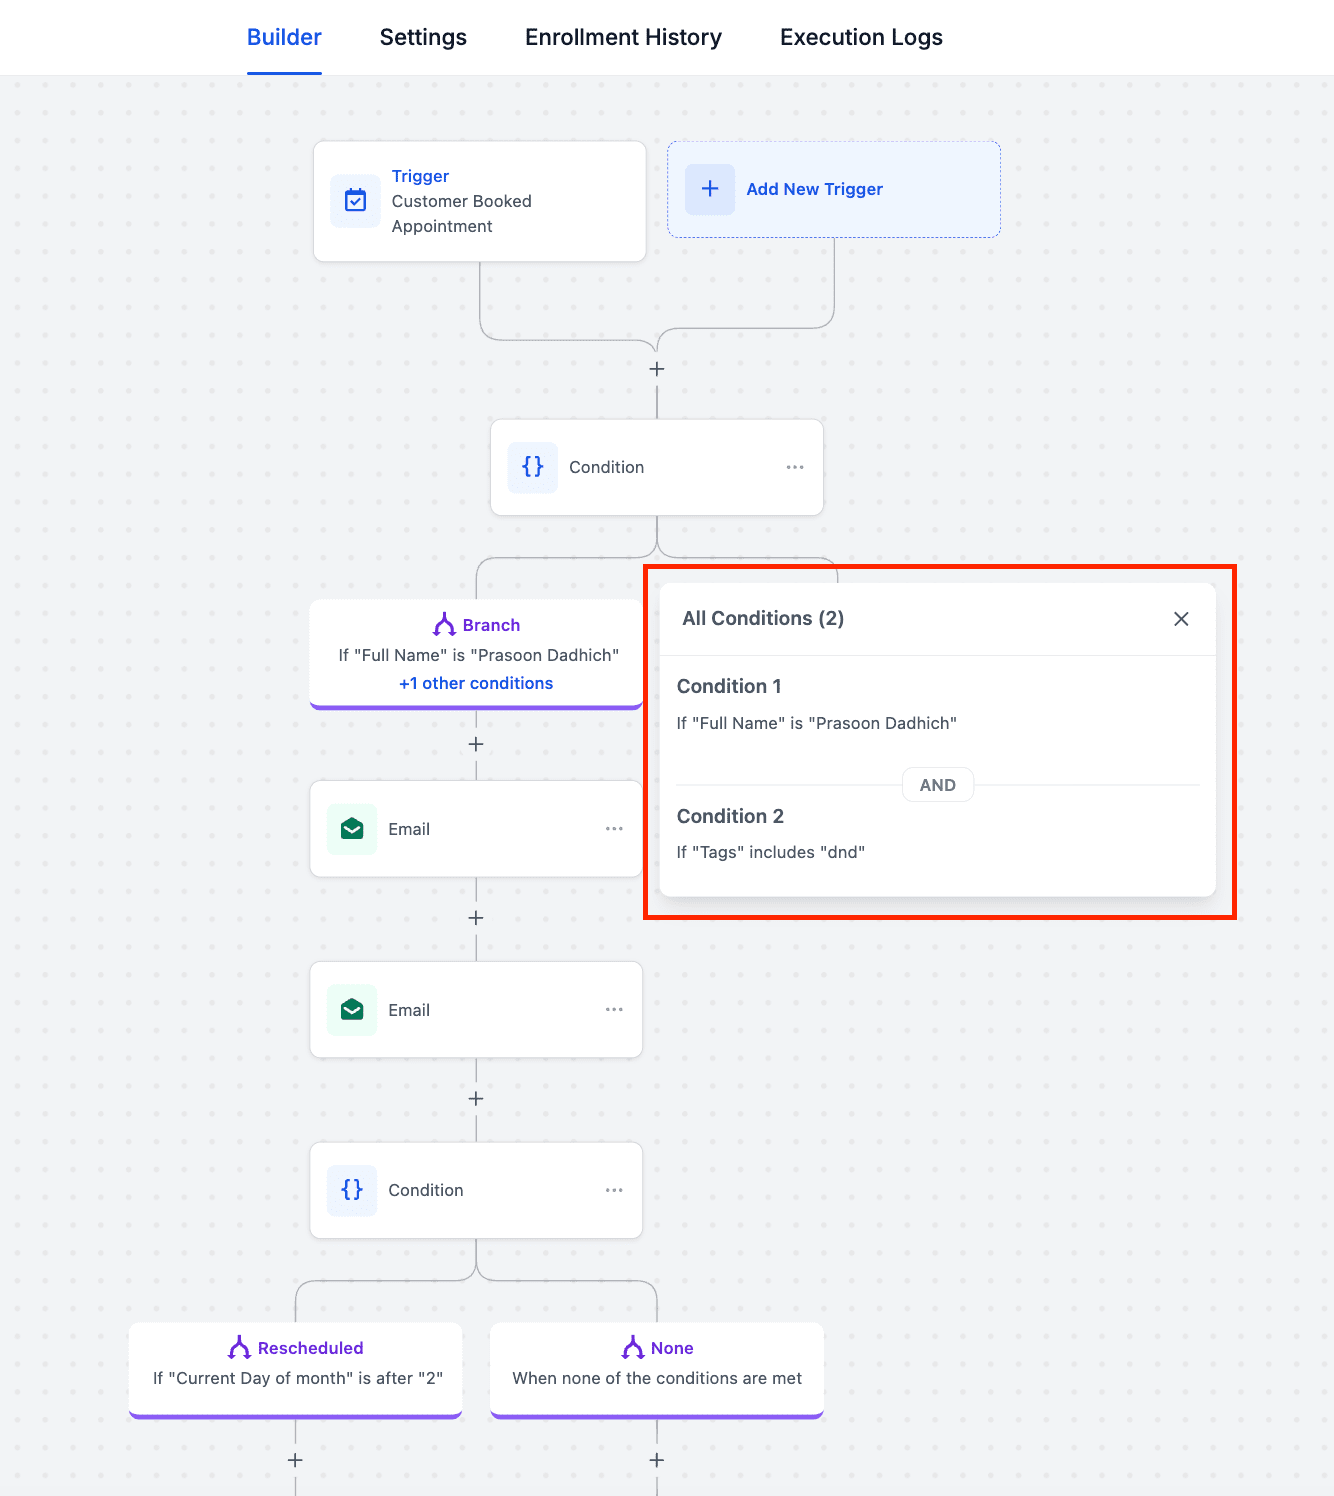This screenshot has width=1334, height=1496.
Task: Open three-dot menu on first Email node
Action: coord(614,829)
